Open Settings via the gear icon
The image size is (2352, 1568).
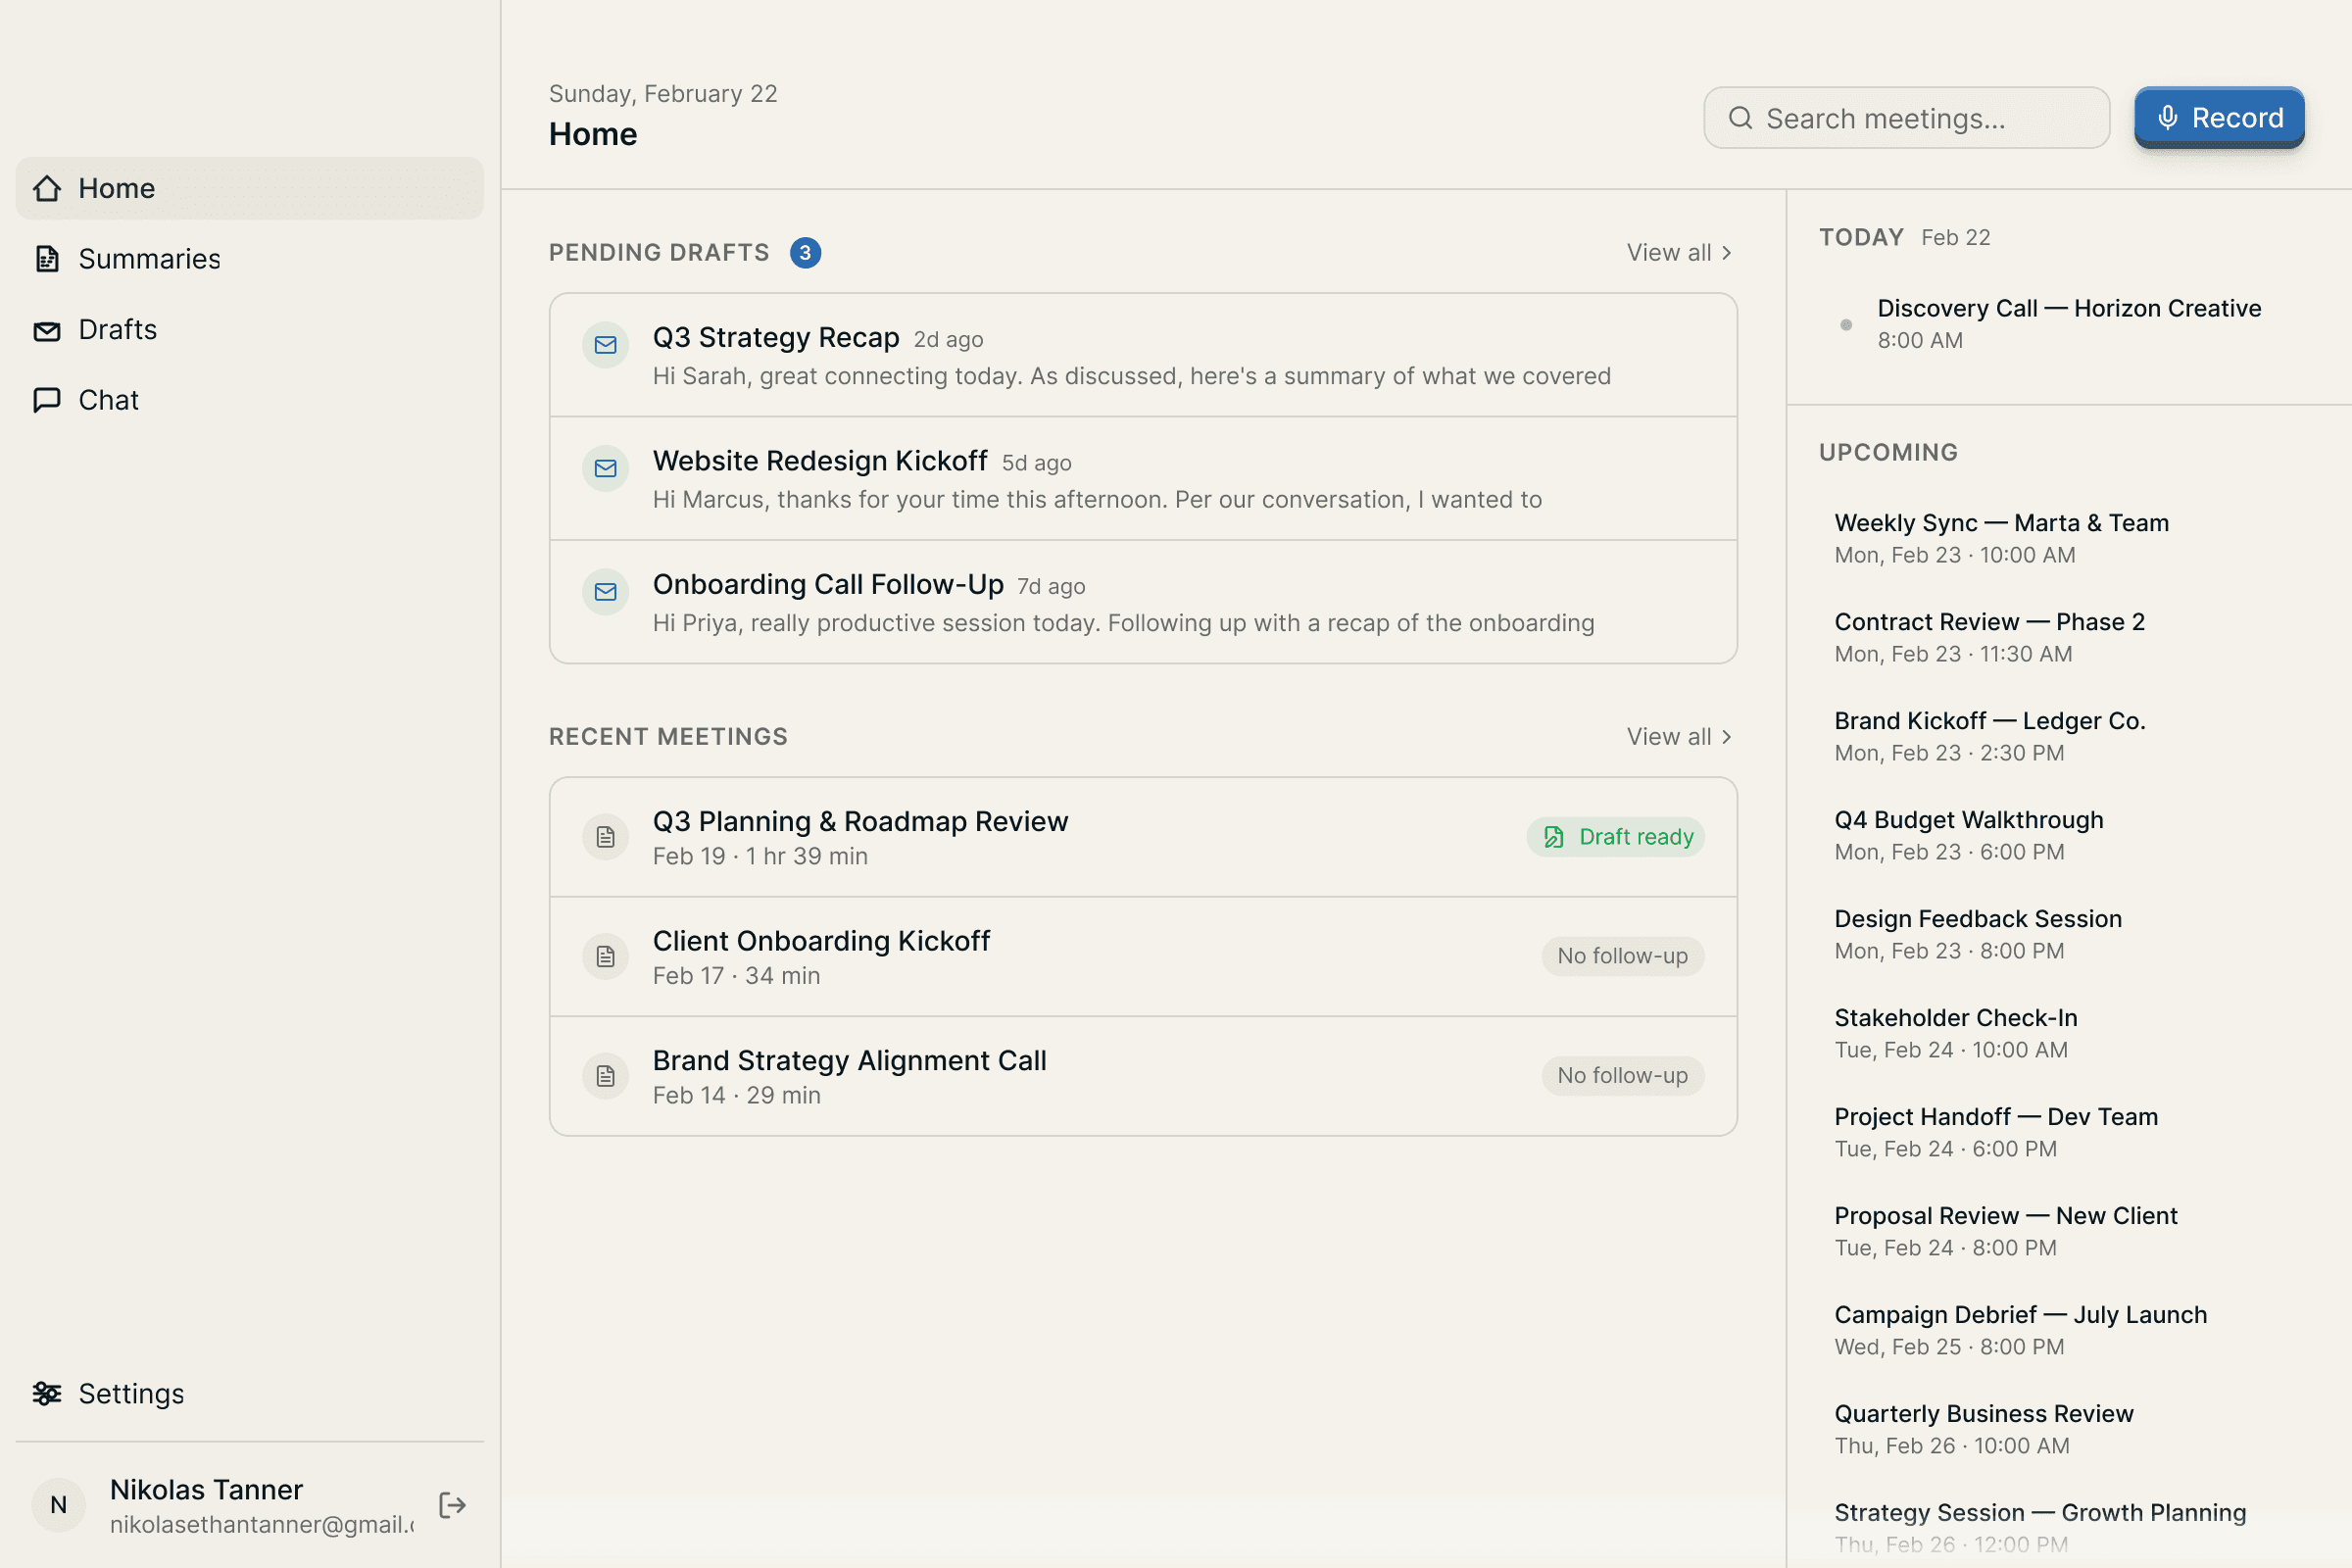(47, 1393)
